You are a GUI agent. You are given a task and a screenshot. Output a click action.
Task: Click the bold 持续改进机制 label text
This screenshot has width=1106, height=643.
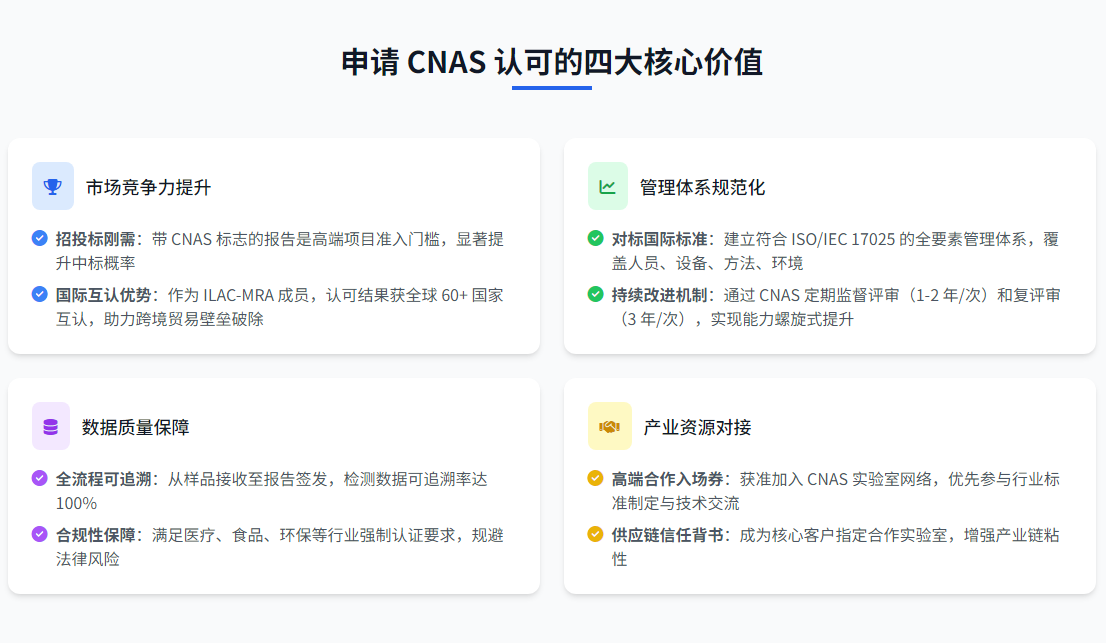click(x=659, y=295)
